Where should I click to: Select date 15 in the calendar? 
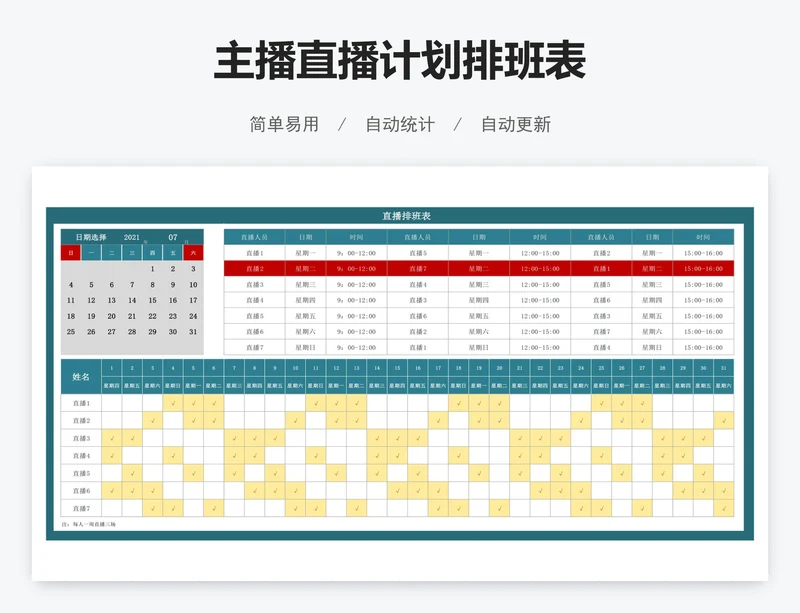[153, 301]
